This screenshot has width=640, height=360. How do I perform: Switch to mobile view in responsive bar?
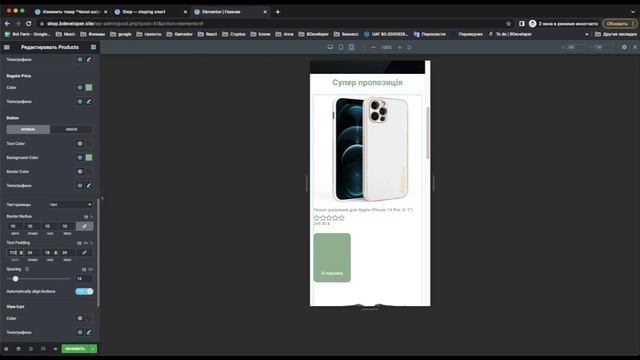351,47
